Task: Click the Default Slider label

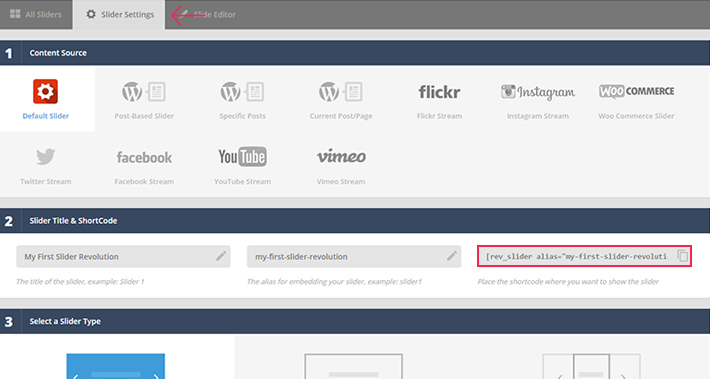Action: tap(46, 116)
